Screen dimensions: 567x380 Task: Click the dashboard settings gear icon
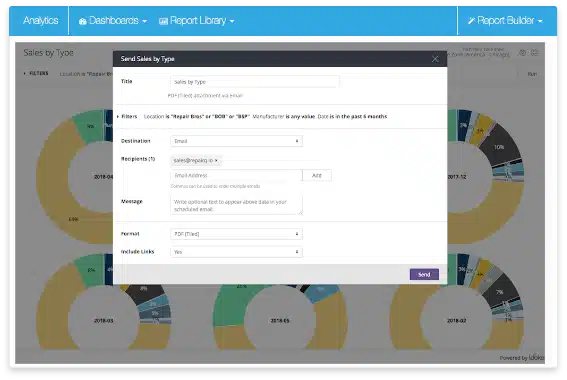[523, 53]
